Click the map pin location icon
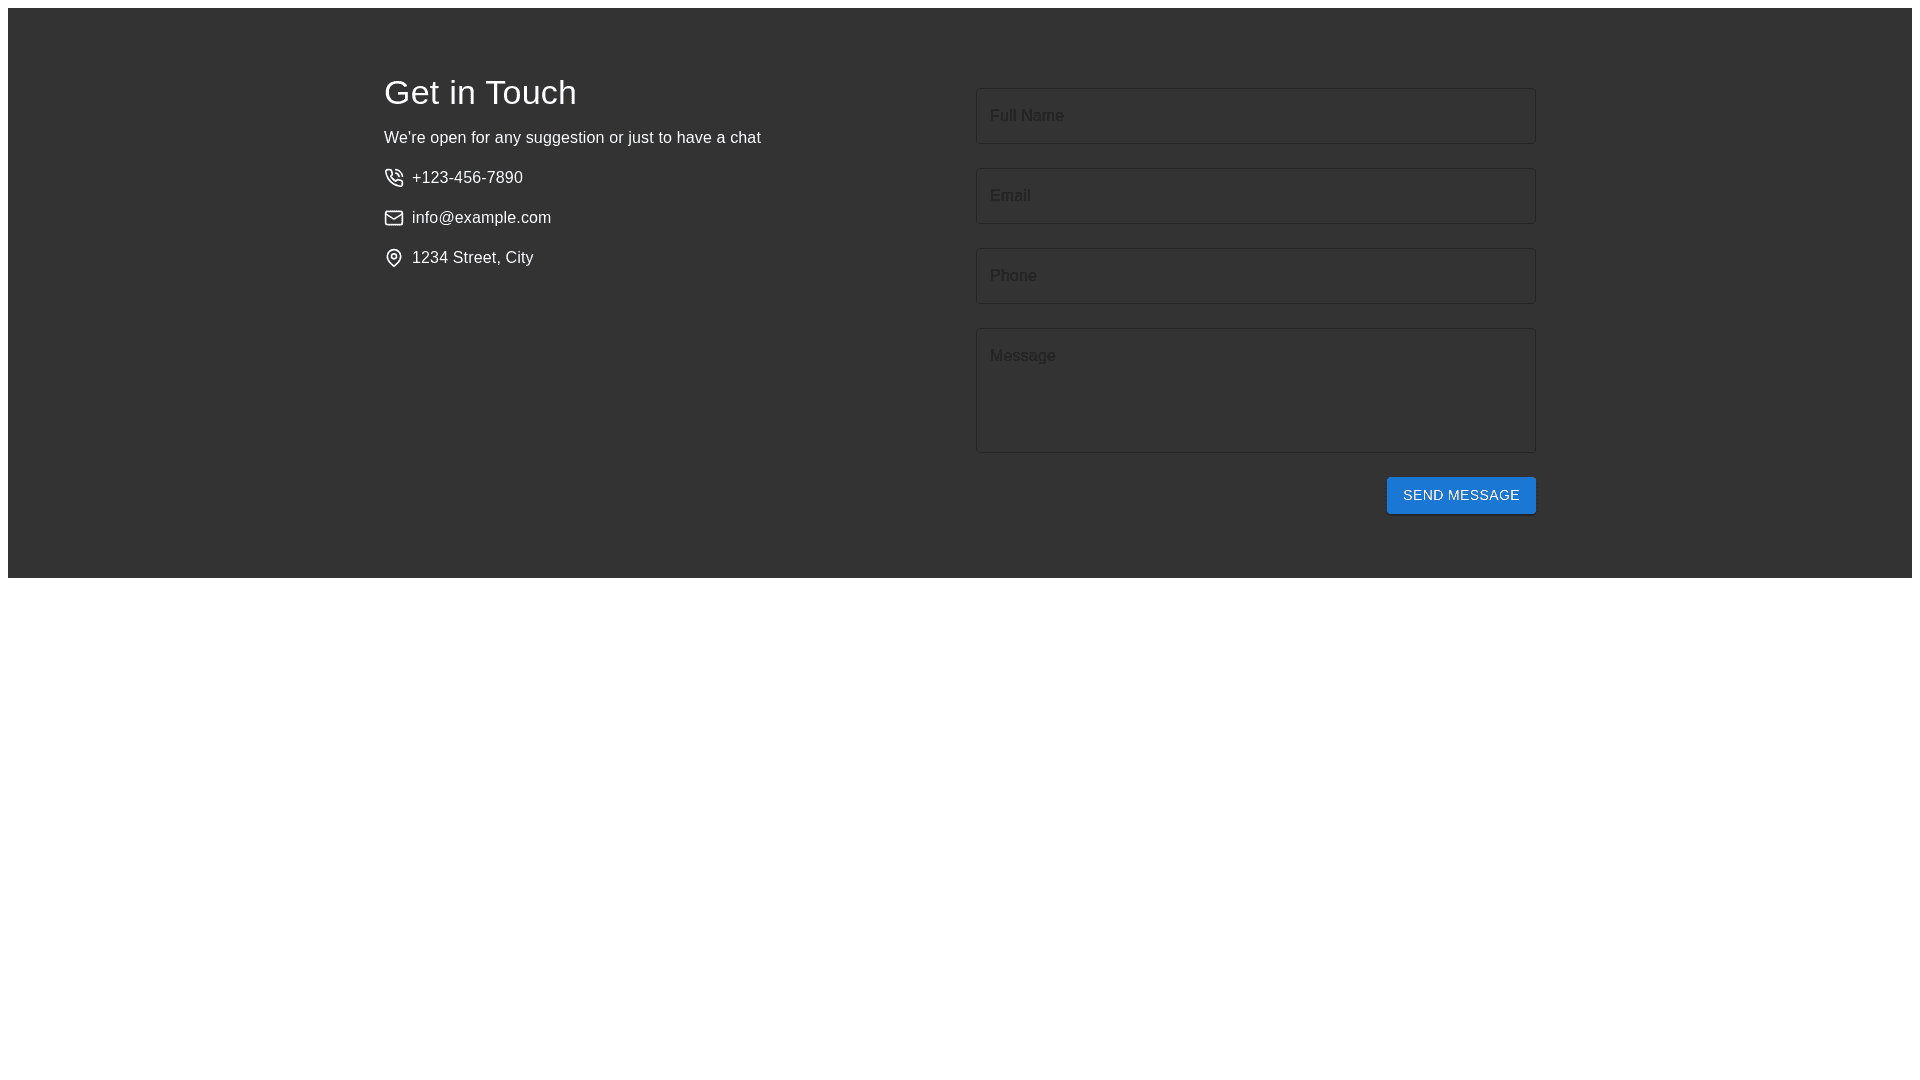The image size is (1920, 1080). point(394,258)
